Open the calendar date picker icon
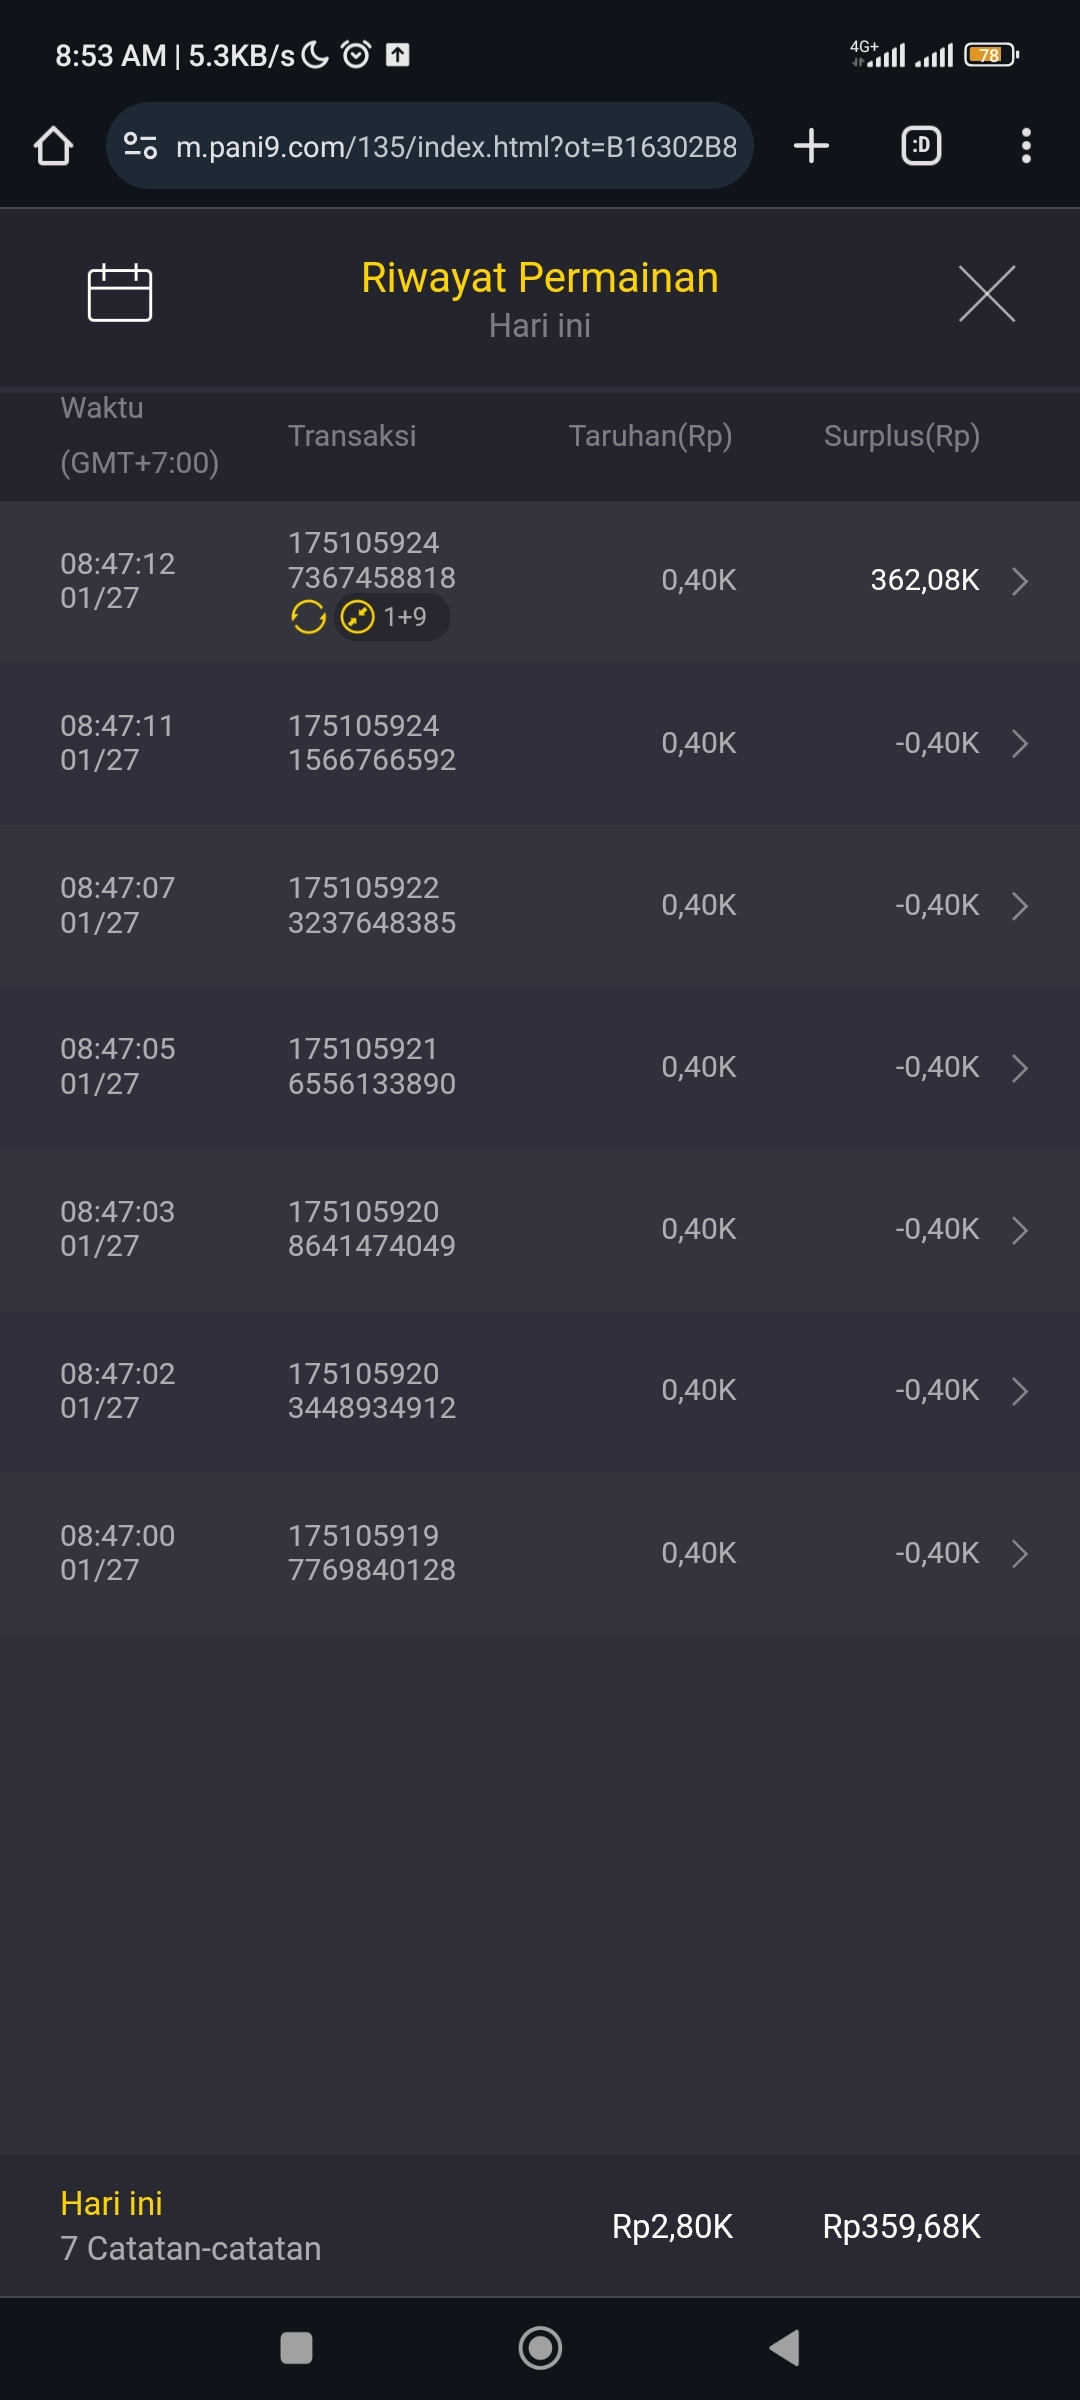This screenshot has width=1080, height=2400. [120, 293]
